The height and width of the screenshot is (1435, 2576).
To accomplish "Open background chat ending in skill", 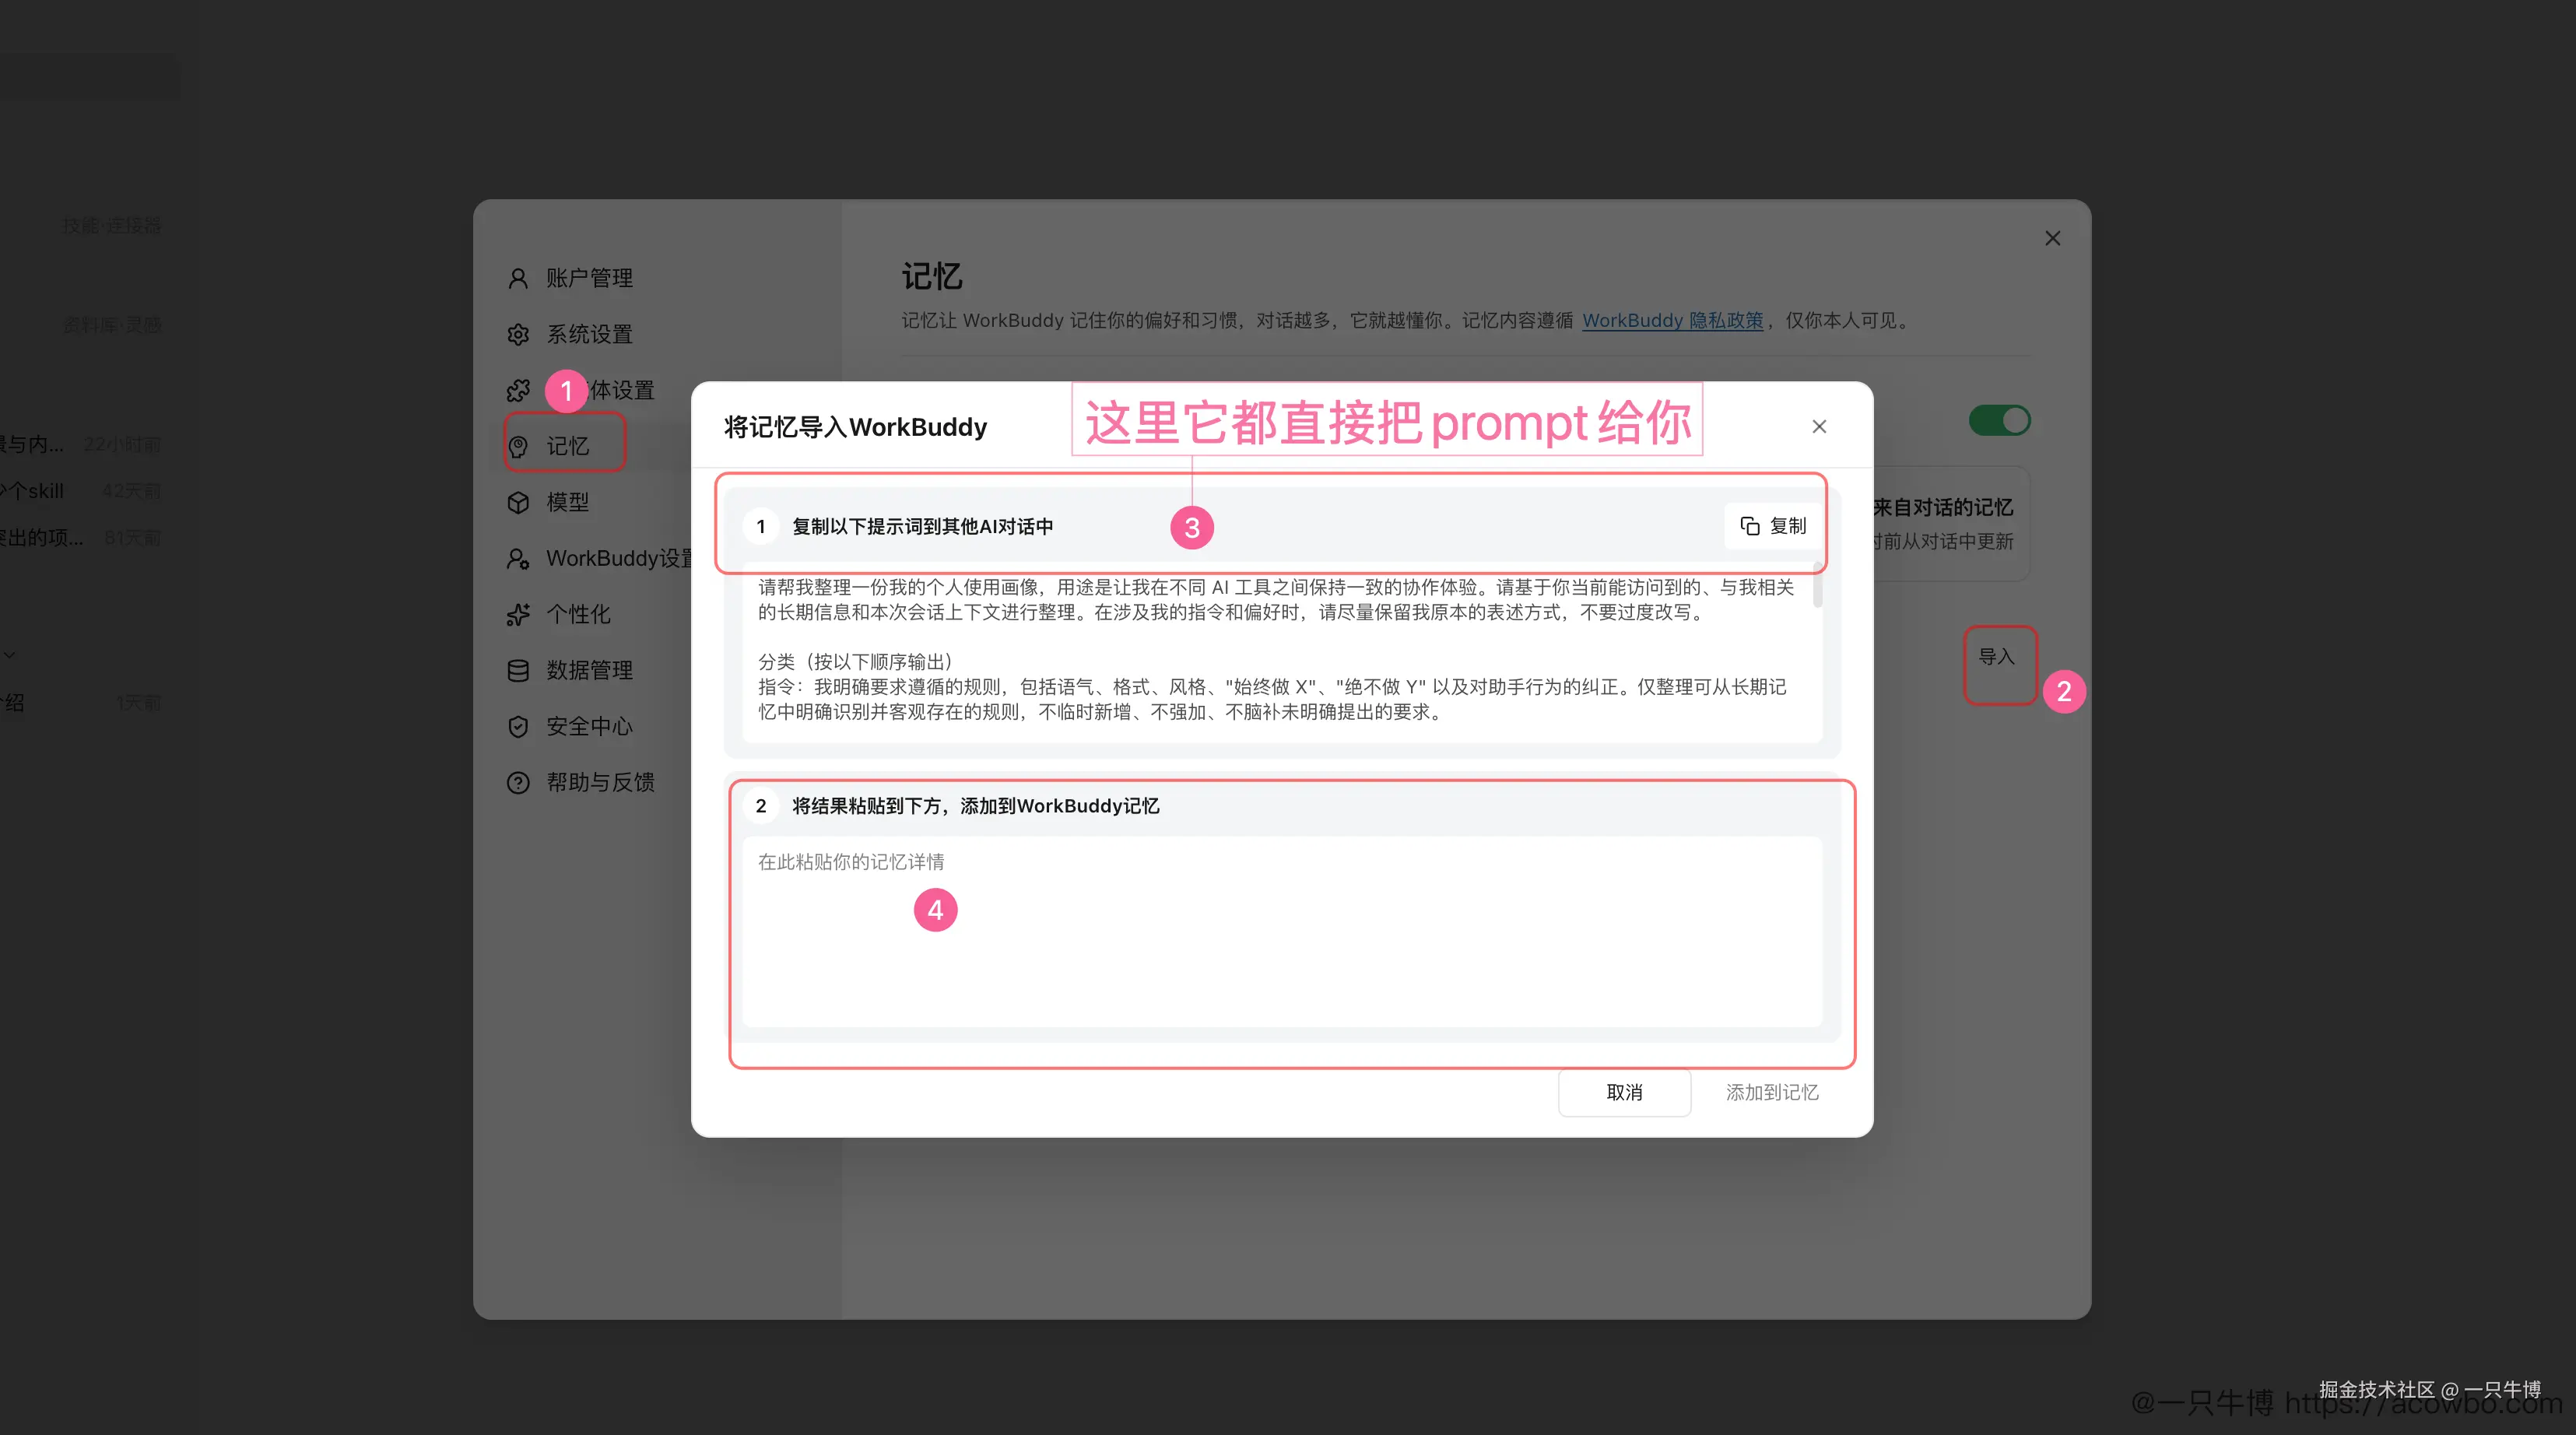I will [80, 490].
